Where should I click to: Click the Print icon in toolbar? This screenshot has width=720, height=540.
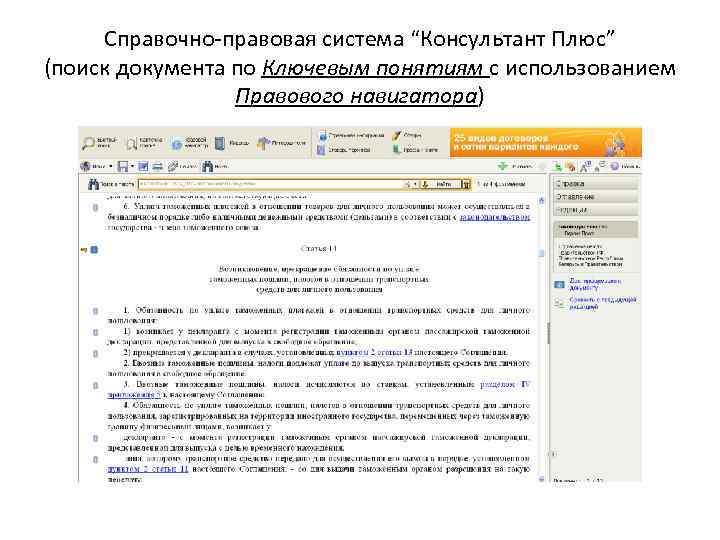(x=158, y=166)
